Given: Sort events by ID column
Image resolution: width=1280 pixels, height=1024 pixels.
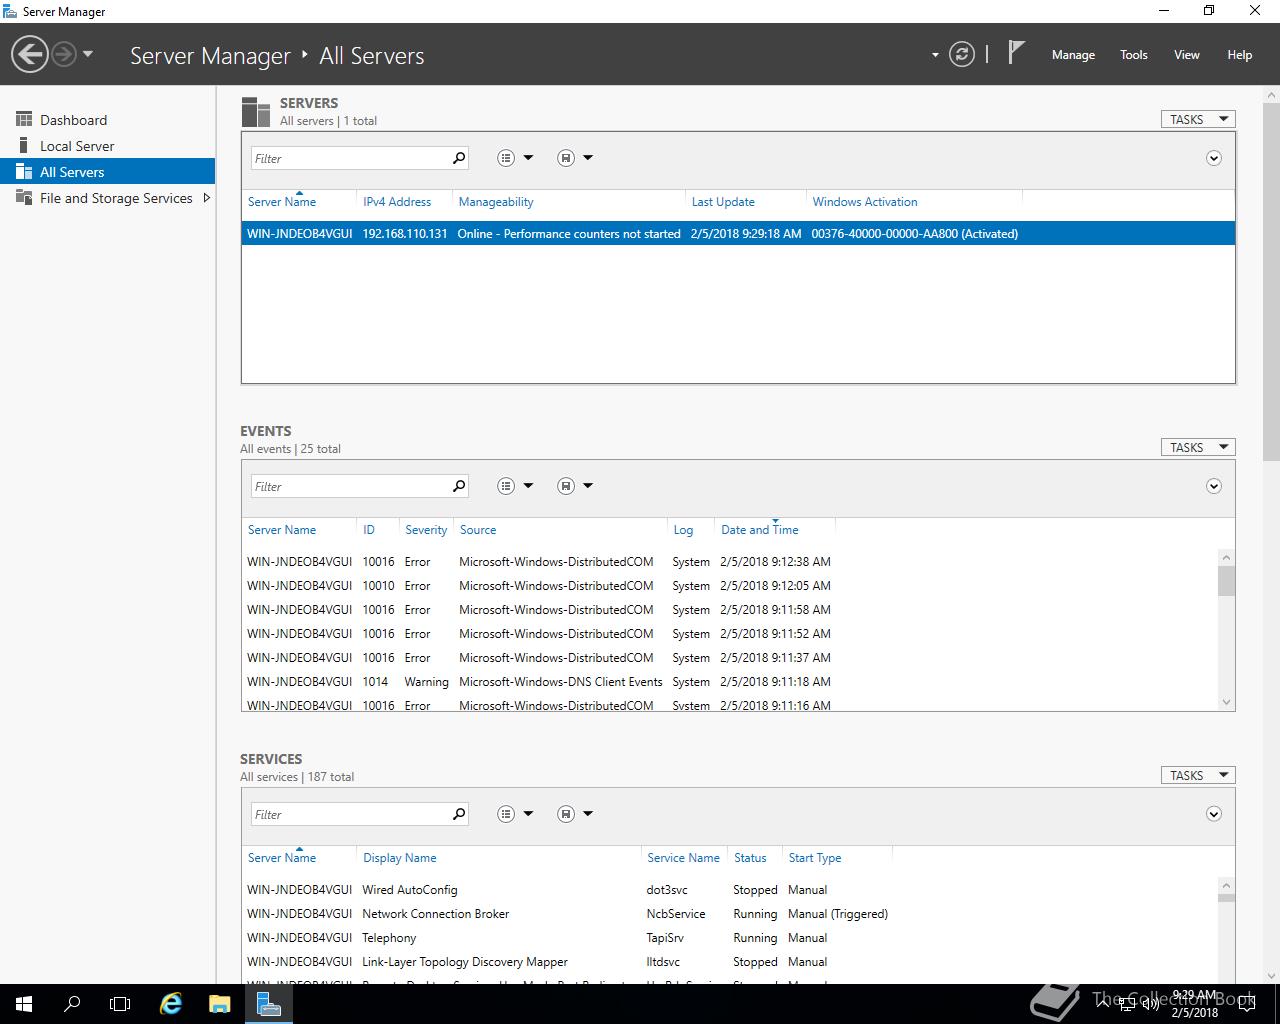Looking at the screenshot, I should coord(369,530).
